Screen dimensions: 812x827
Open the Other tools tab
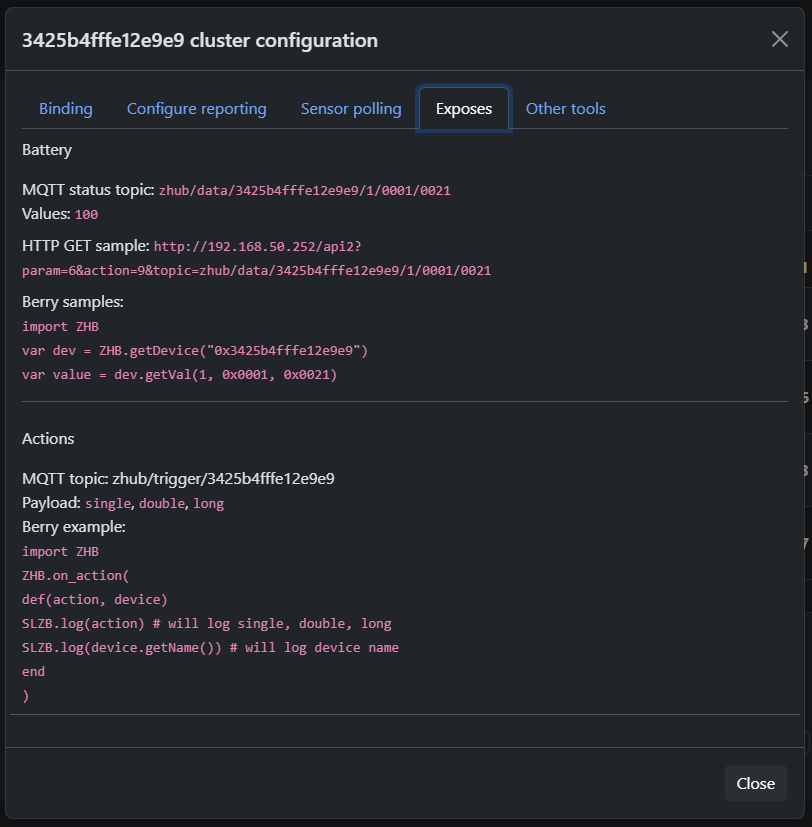[x=565, y=109]
